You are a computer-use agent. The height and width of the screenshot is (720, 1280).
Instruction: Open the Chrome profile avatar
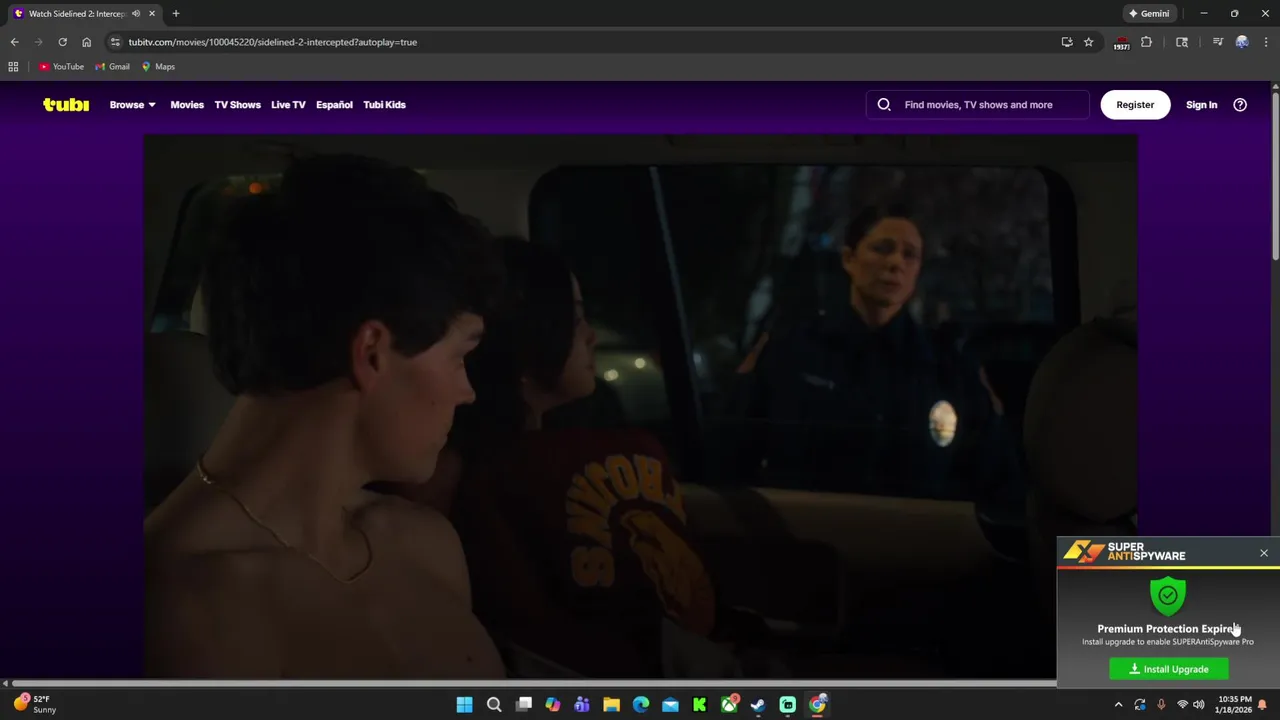(1242, 42)
